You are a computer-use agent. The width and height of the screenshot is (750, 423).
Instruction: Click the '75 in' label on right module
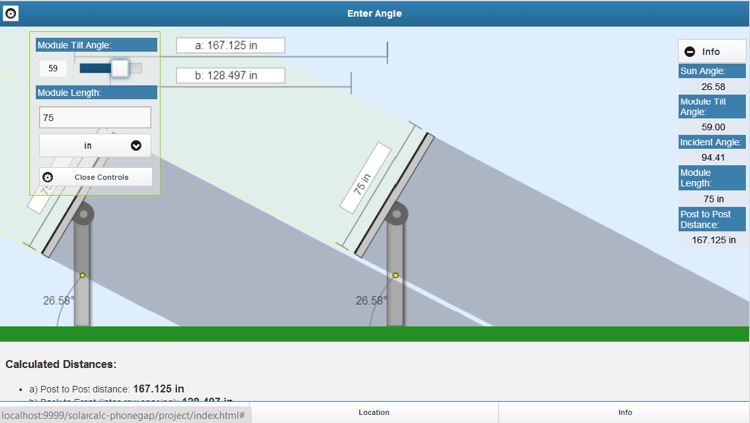click(365, 178)
